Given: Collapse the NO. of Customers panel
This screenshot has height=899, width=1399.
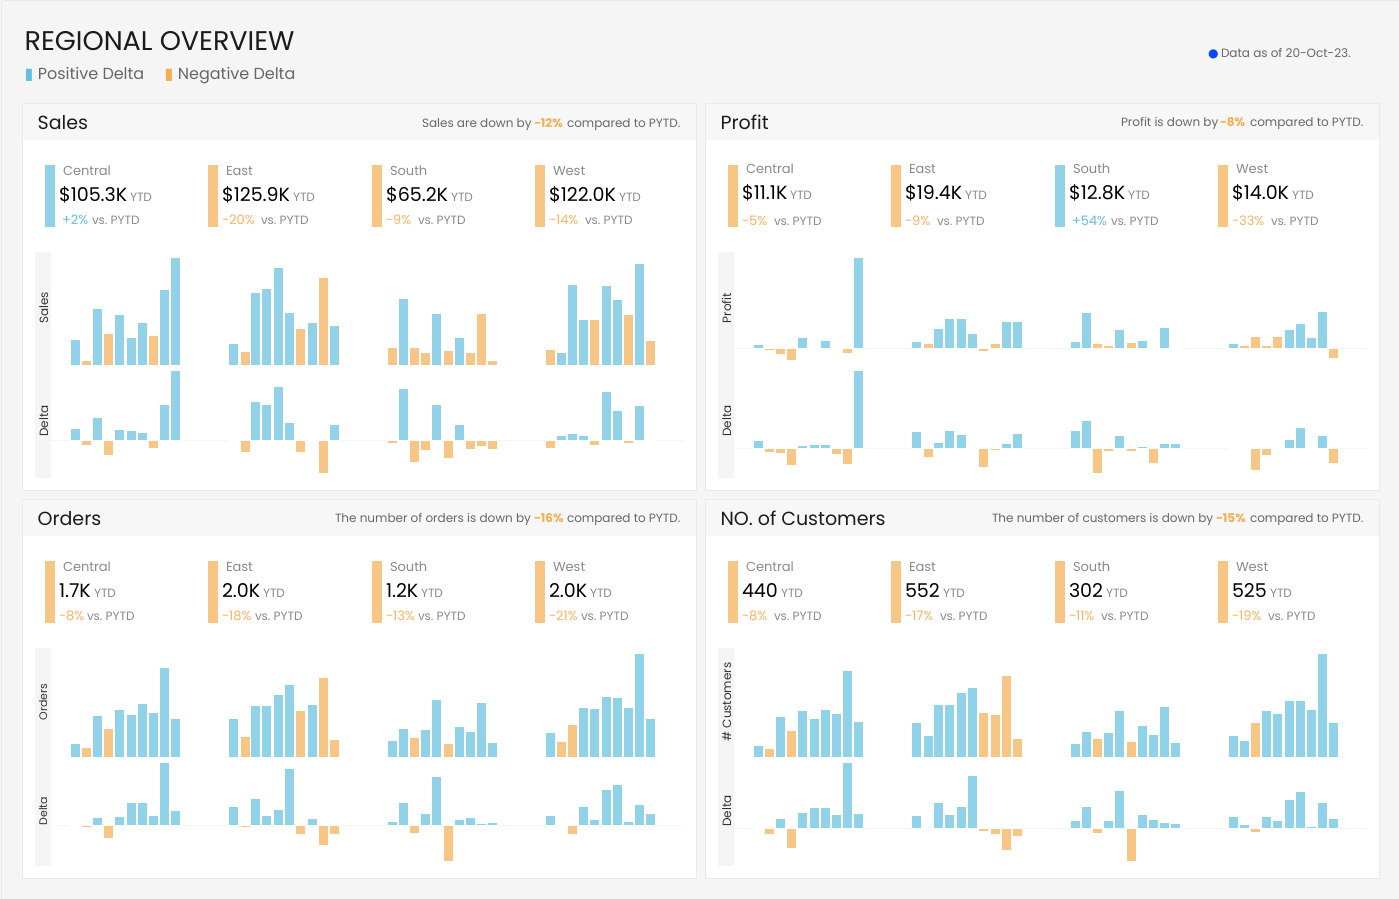Looking at the screenshot, I should 801,518.
